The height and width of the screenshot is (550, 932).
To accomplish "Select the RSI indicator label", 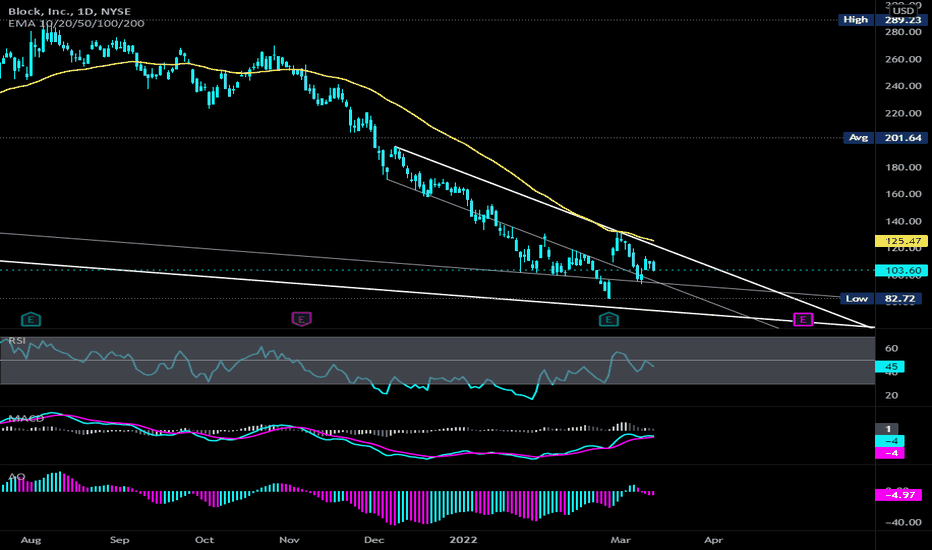I will tap(17, 341).
